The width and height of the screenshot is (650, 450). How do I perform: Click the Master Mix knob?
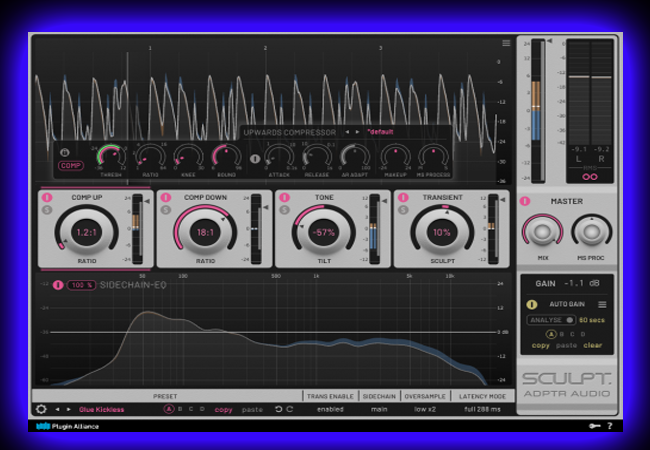pos(542,232)
